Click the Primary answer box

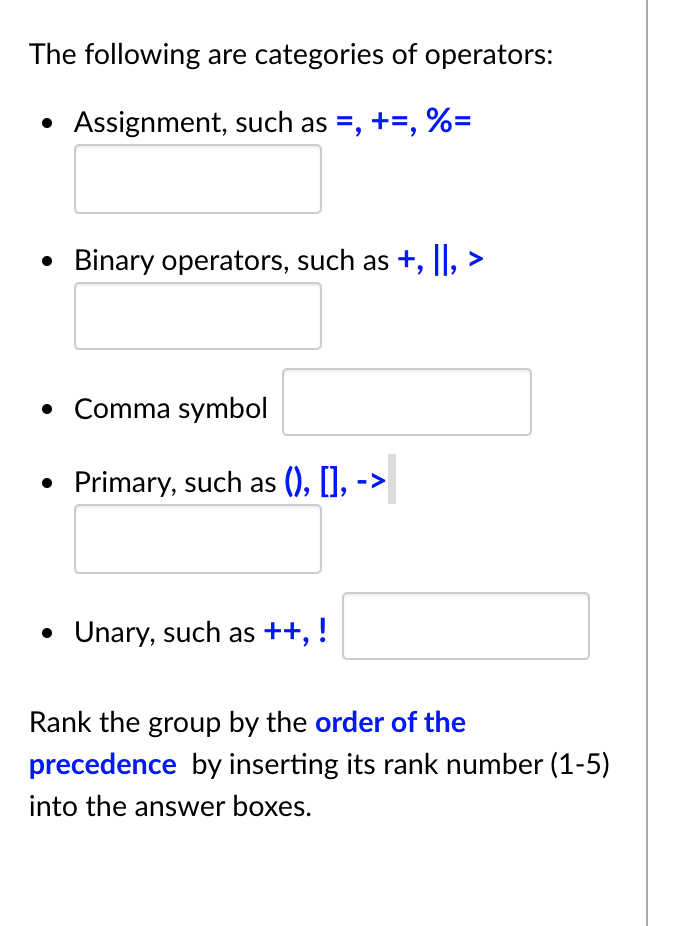pyautogui.click(x=197, y=539)
